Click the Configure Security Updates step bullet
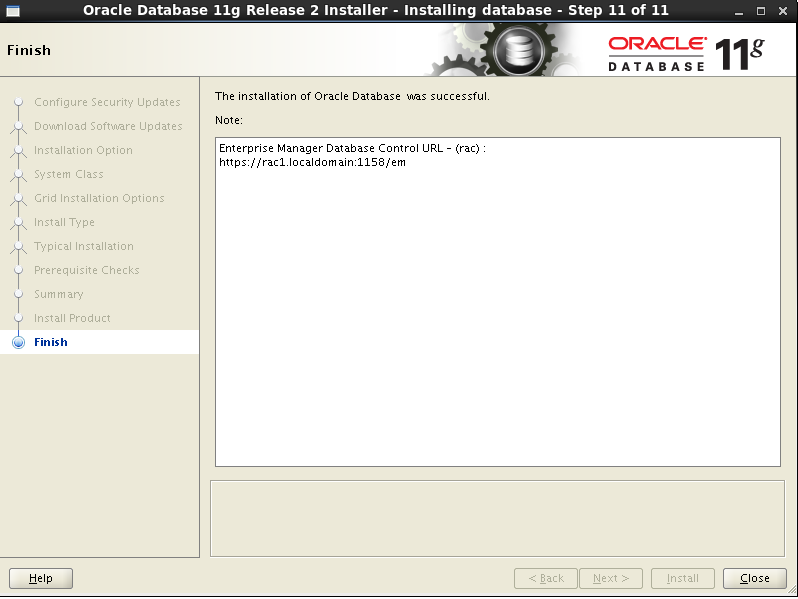Viewport: 798px width, 599px height. (18, 102)
